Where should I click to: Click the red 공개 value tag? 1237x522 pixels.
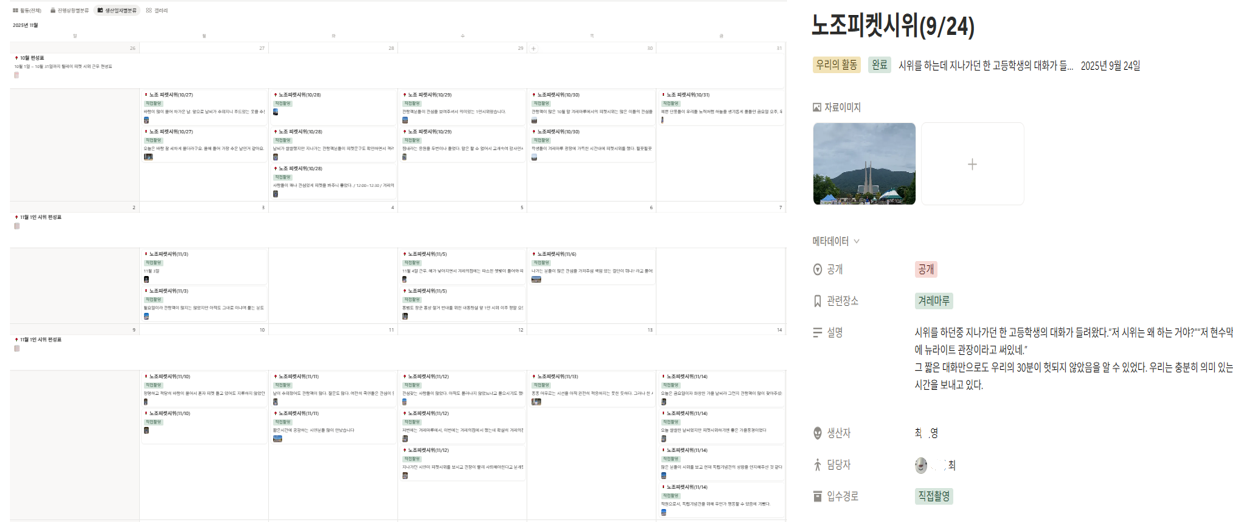point(926,270)
